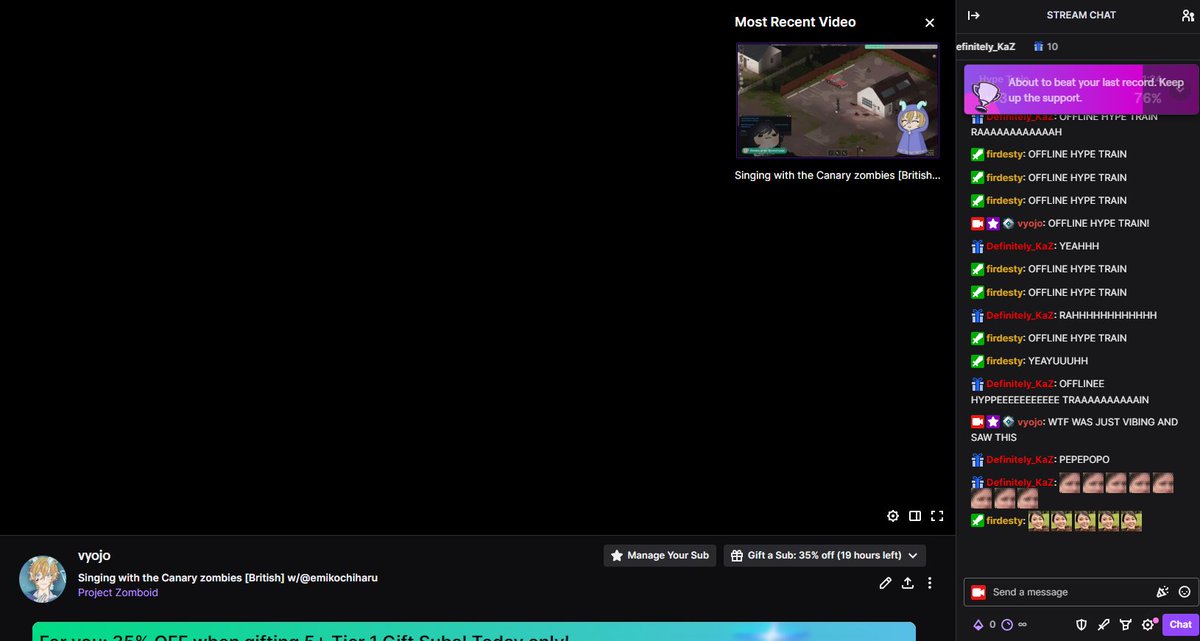Click the Most Recent Video heading
This screenshot has height=641, width=1200.
pos(795,22)
